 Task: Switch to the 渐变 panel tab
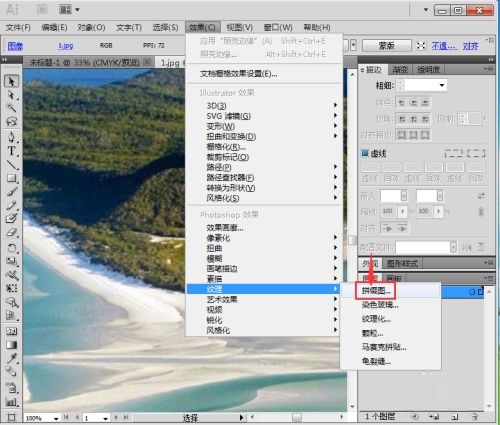tap(400, 69)
